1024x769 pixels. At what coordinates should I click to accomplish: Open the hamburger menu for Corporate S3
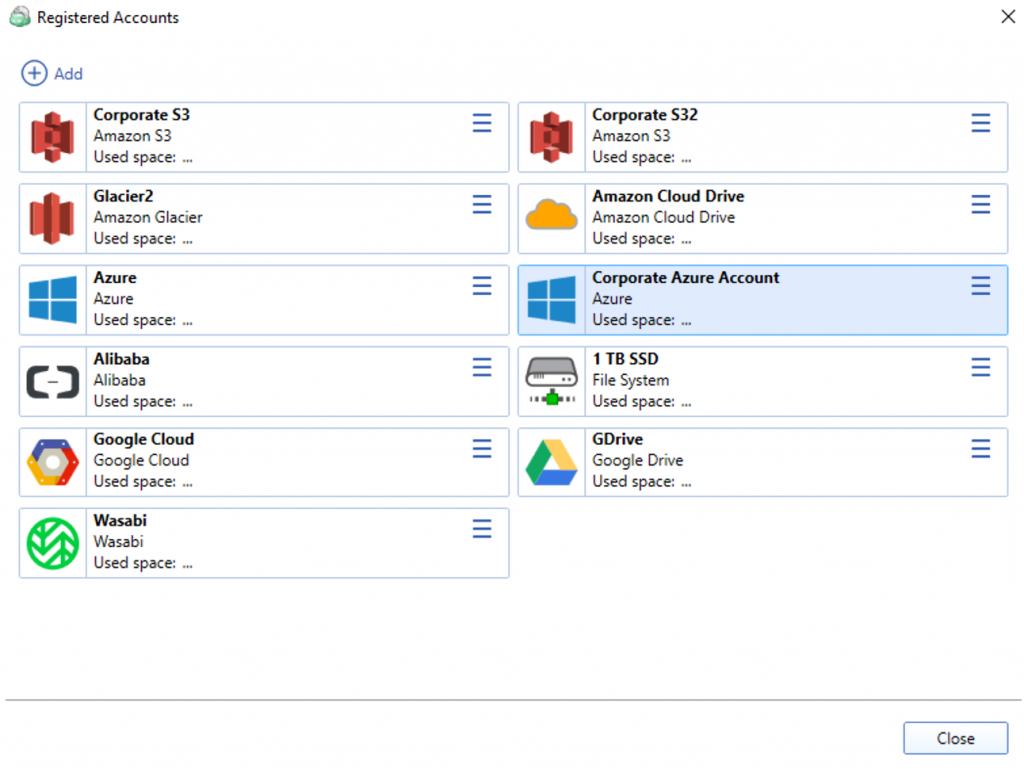click(x=482, y=122)
